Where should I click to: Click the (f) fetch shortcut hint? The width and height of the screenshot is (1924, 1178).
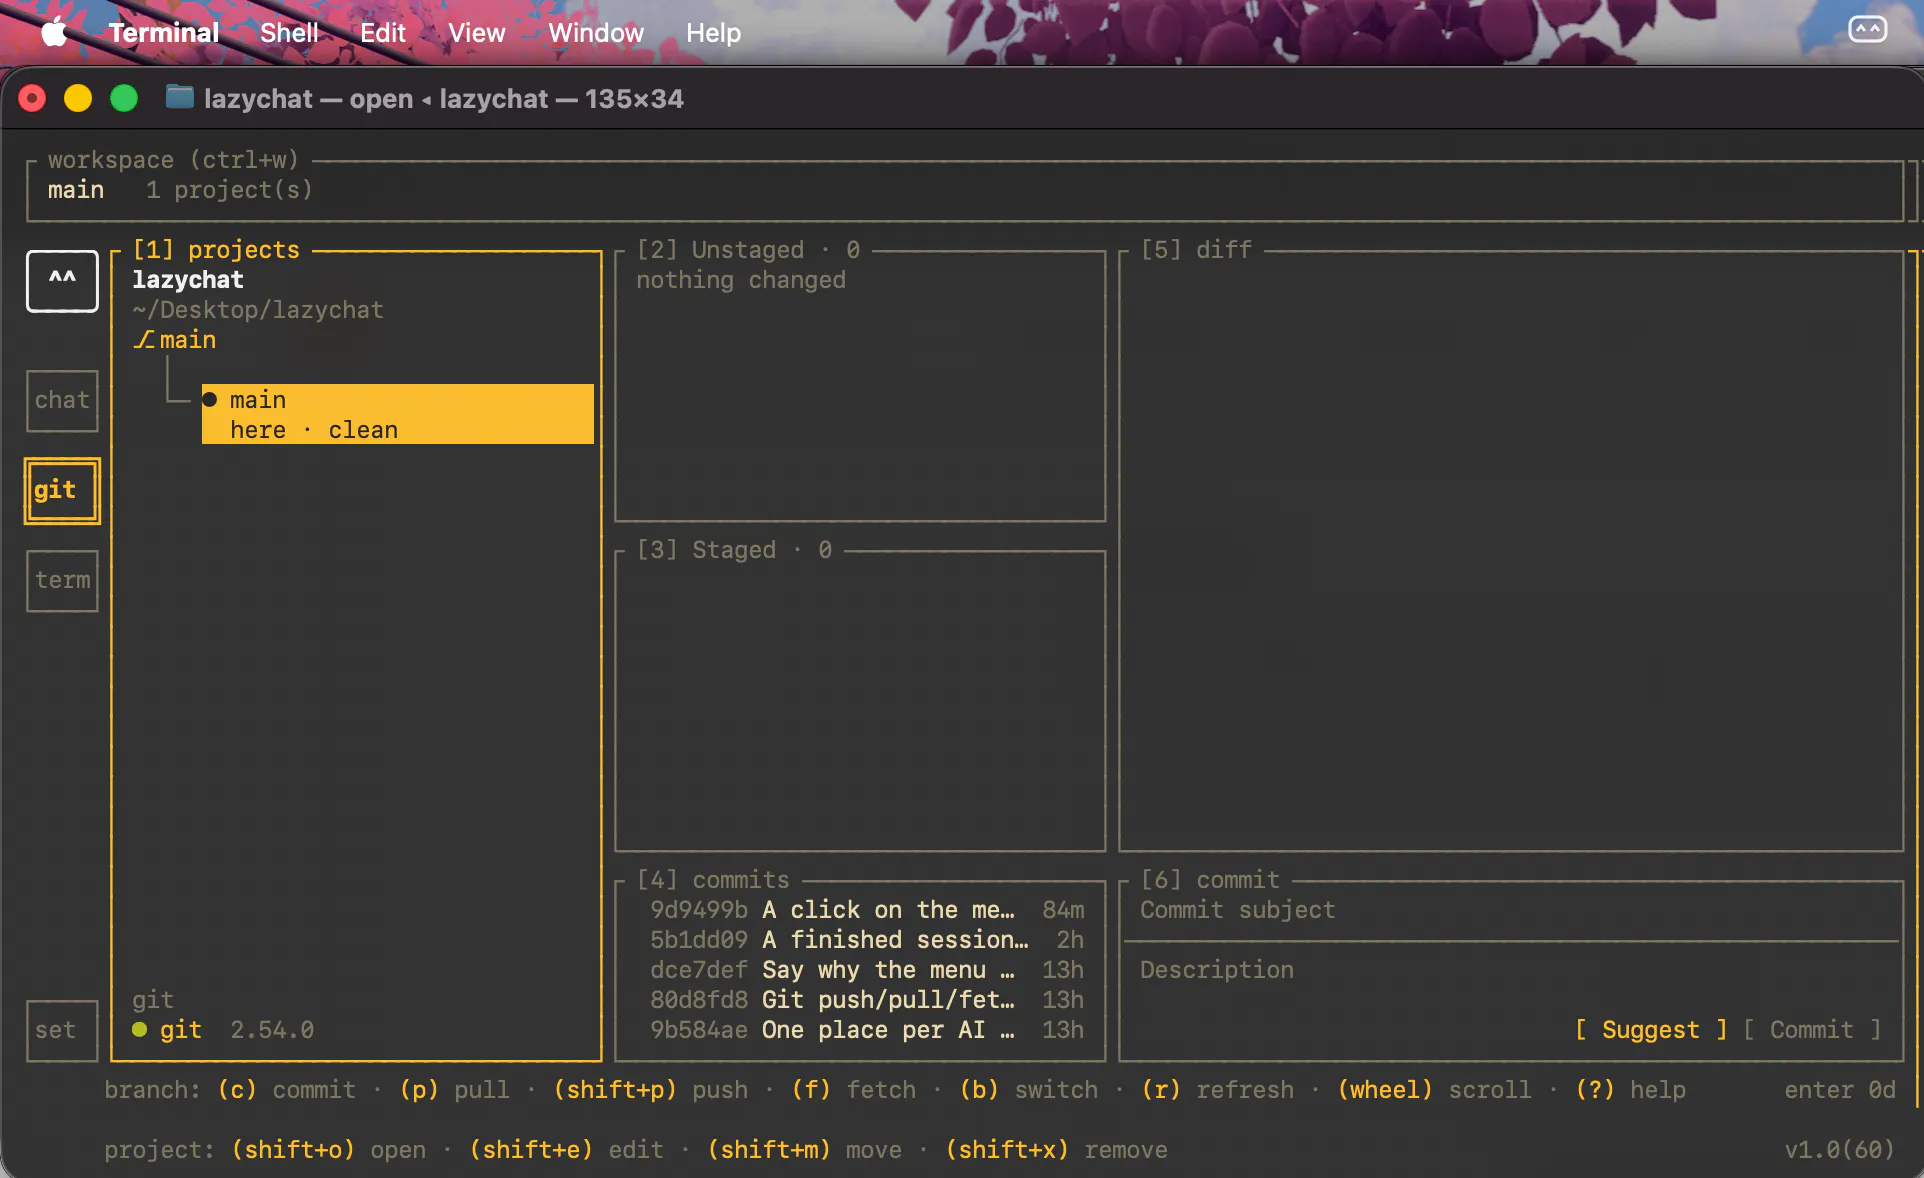[853, 1090]
